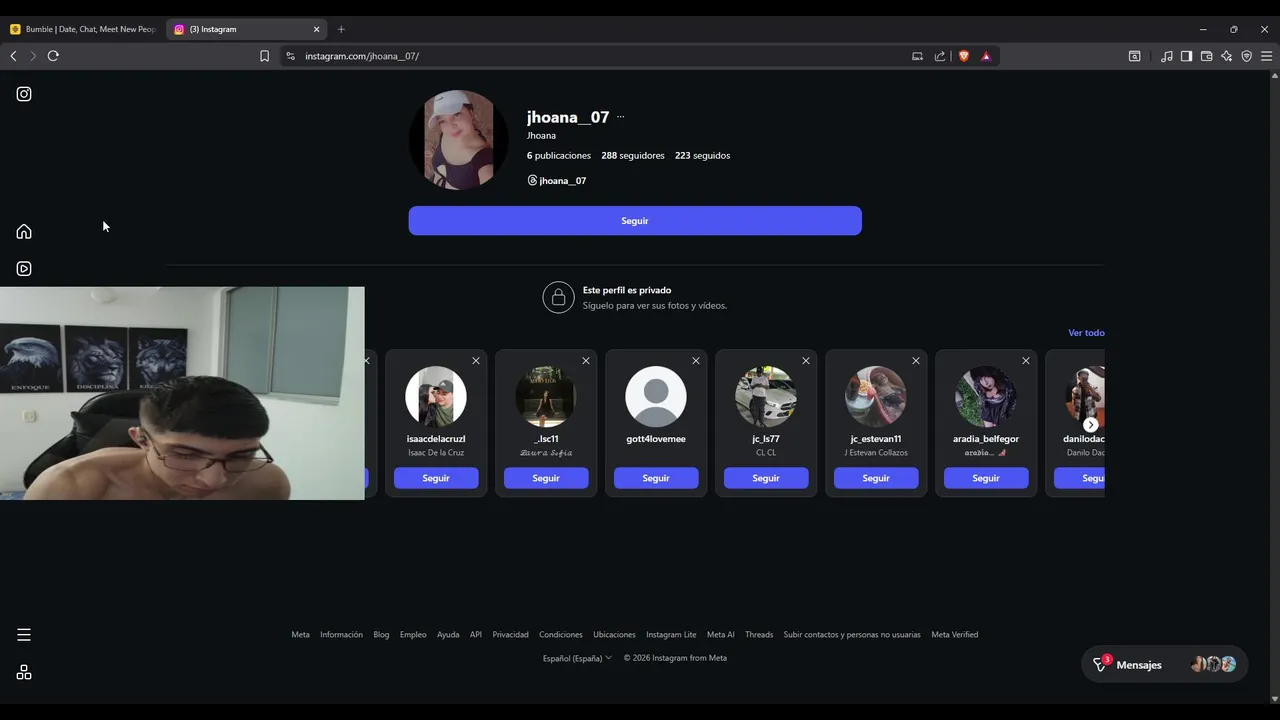Follow isaacdelacruzl

coord(436,478)
